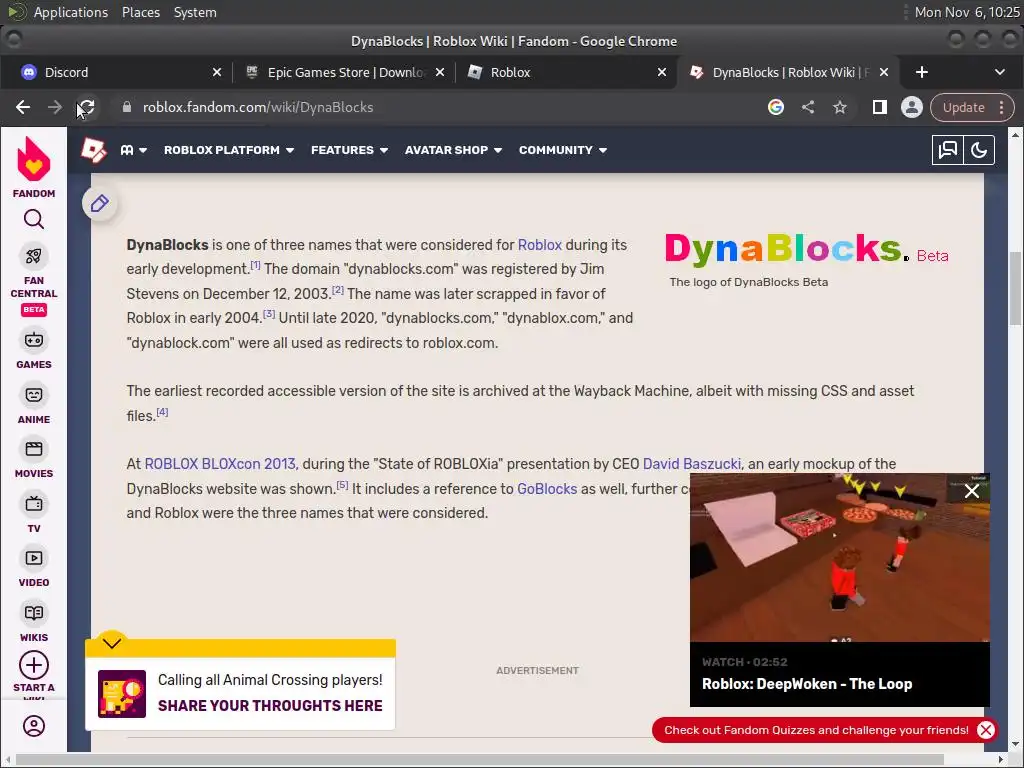The height and width of the screenshot is (768, 1024).
Task: Click the address bar URL
Action: [x=258, y=107]
